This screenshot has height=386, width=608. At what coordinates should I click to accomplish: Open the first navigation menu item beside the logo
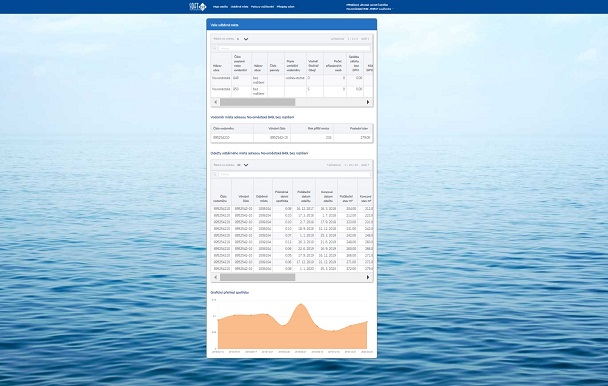220,7
